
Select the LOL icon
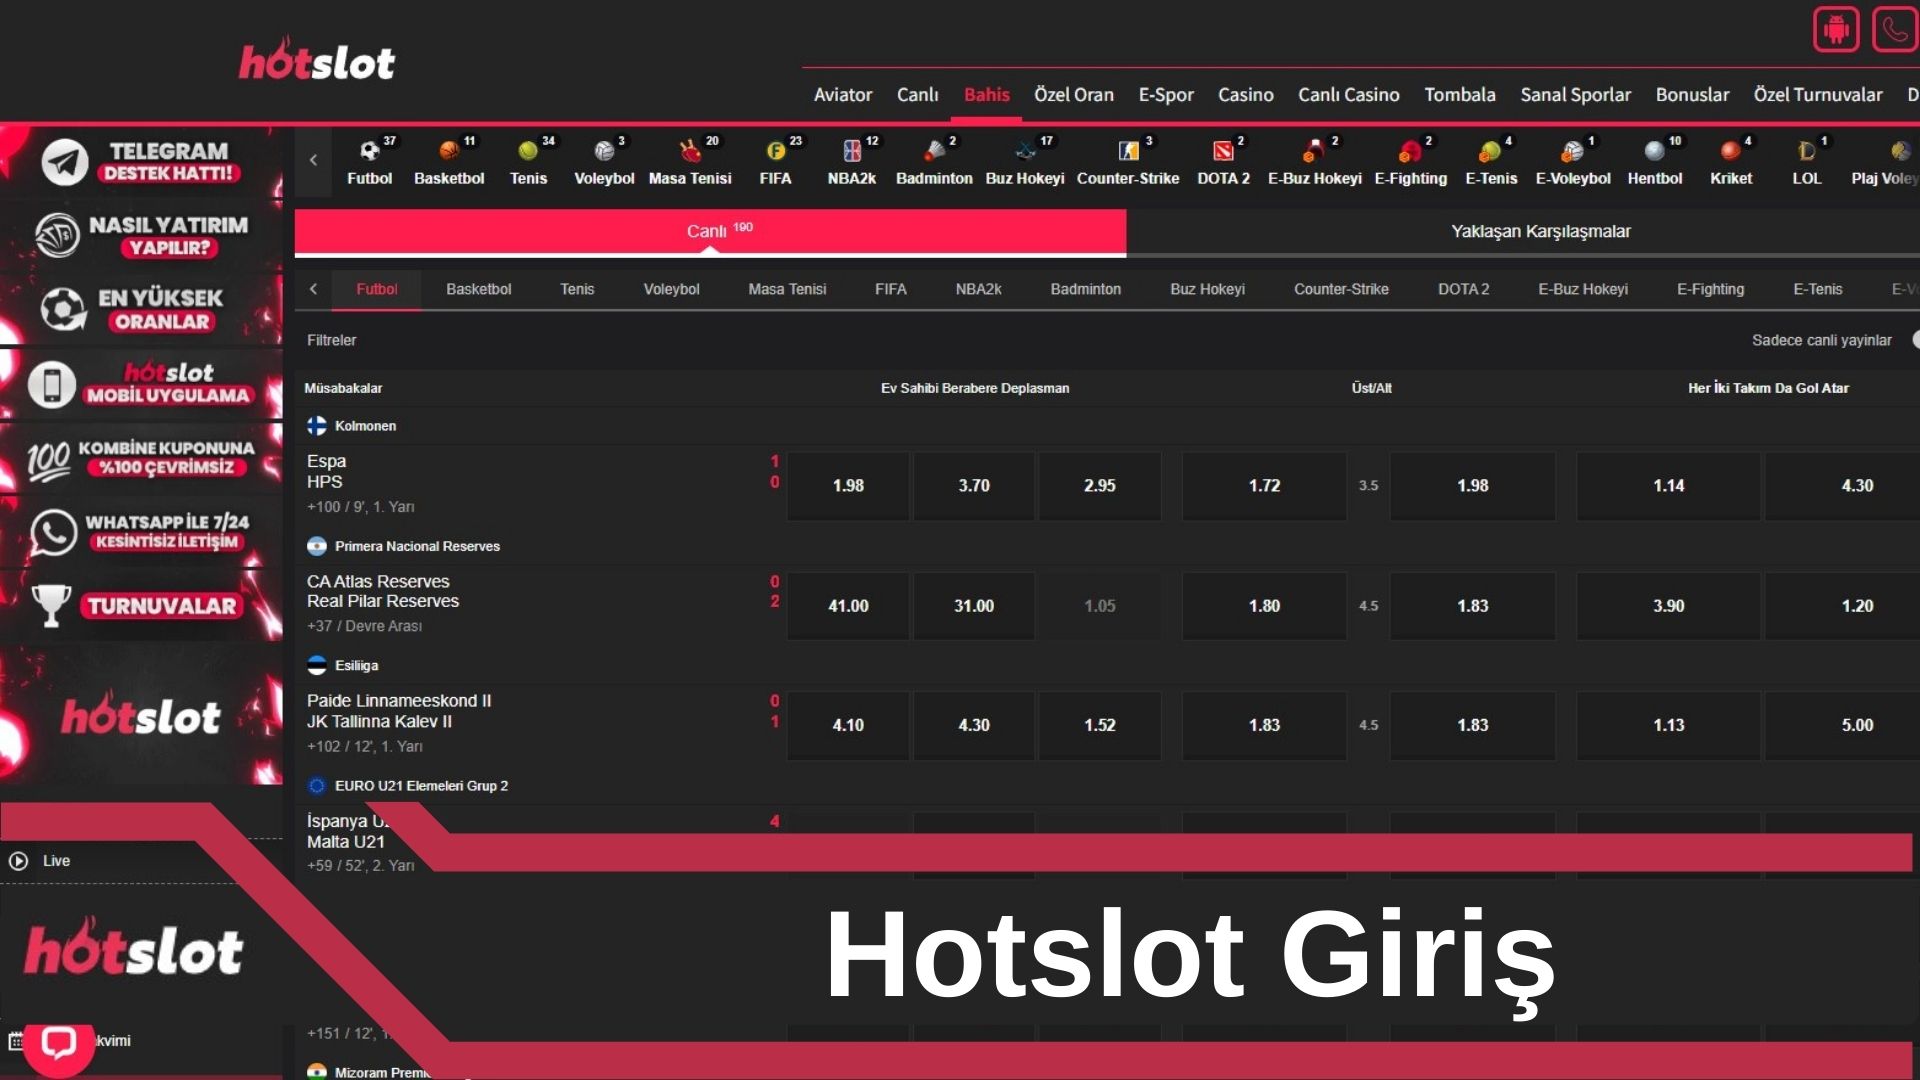pos(1806,151)
